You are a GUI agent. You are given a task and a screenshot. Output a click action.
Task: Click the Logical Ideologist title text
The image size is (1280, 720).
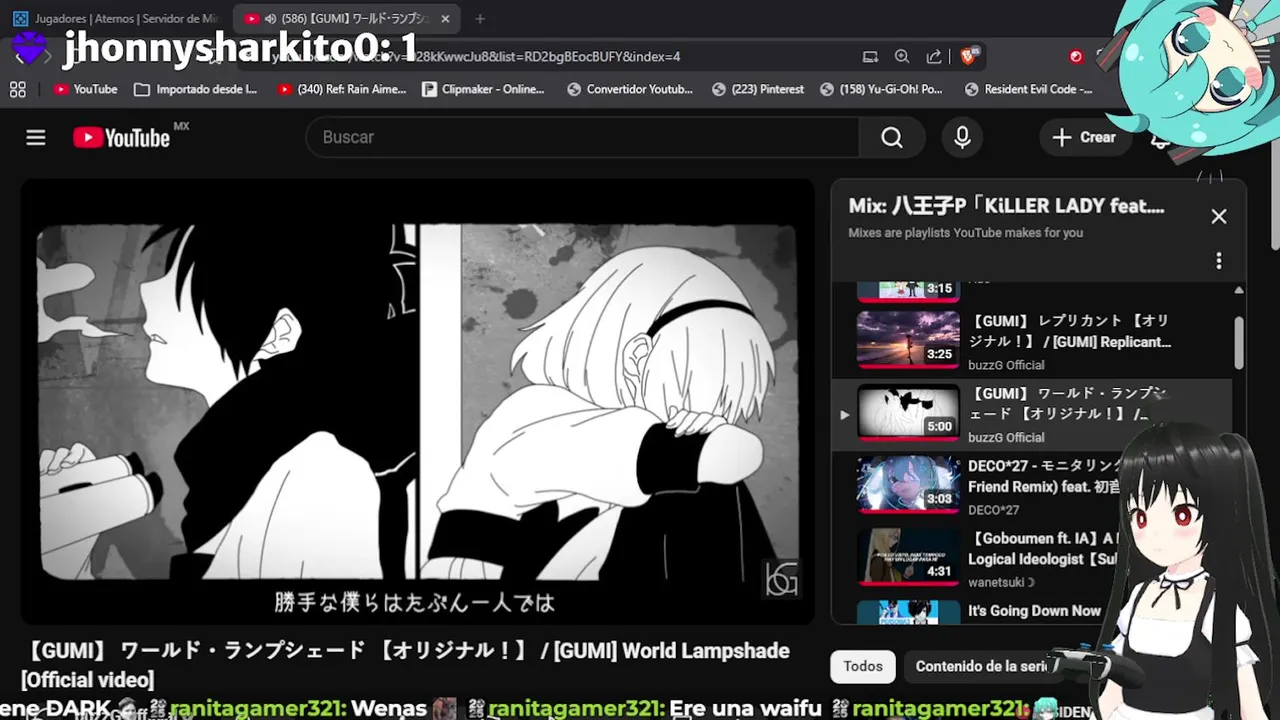click(1042, 549)
